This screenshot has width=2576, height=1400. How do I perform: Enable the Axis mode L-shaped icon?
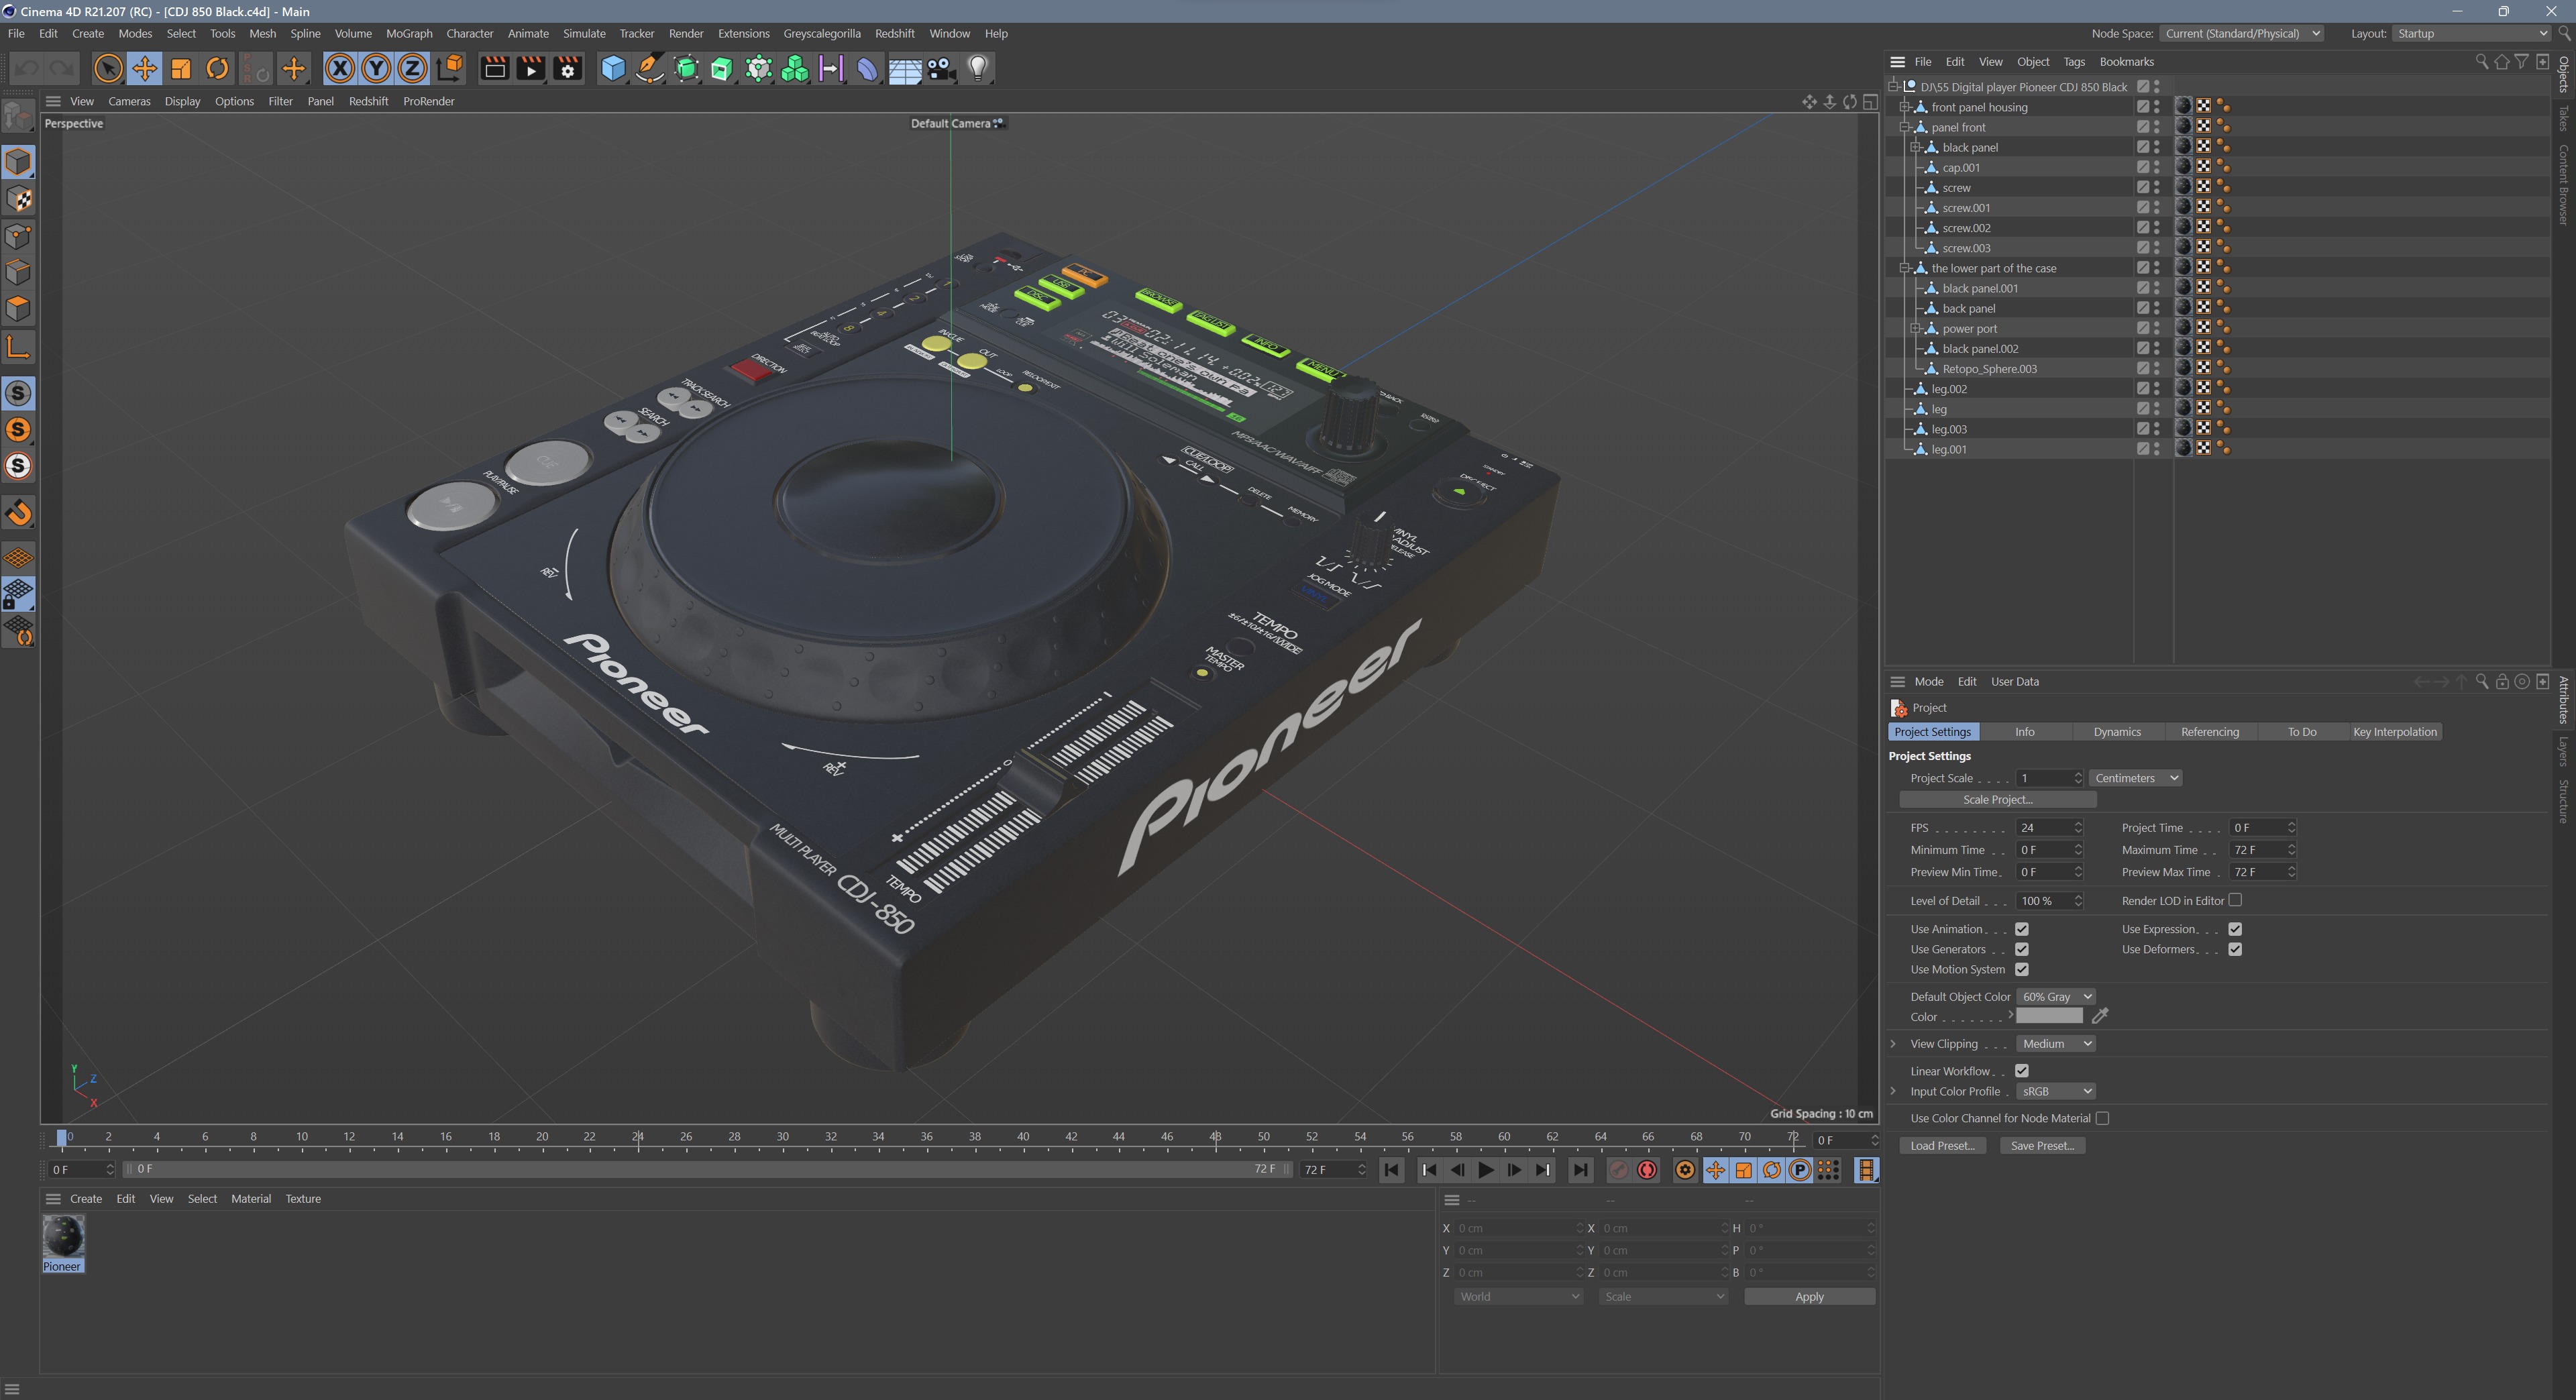coord(19,347)
